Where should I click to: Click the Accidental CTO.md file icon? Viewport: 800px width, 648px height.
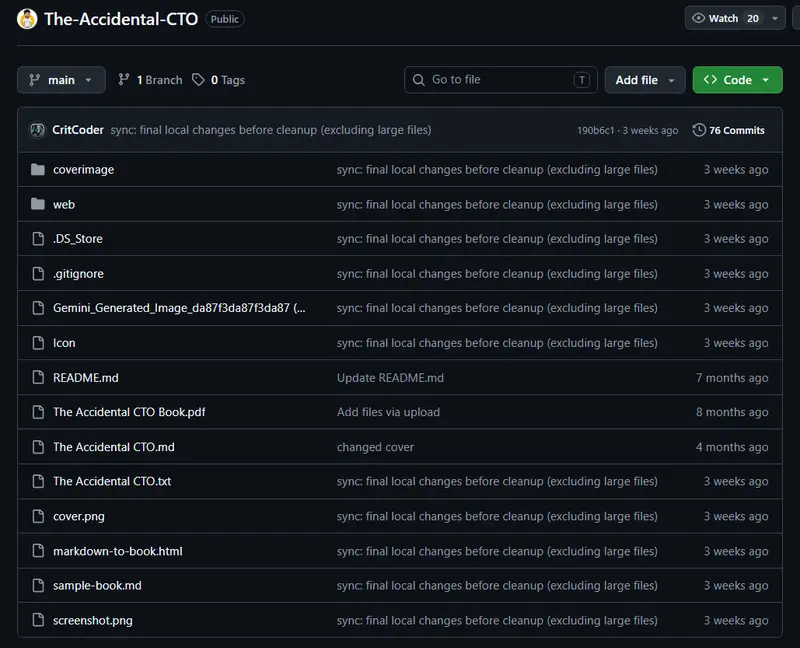point(38,447)
